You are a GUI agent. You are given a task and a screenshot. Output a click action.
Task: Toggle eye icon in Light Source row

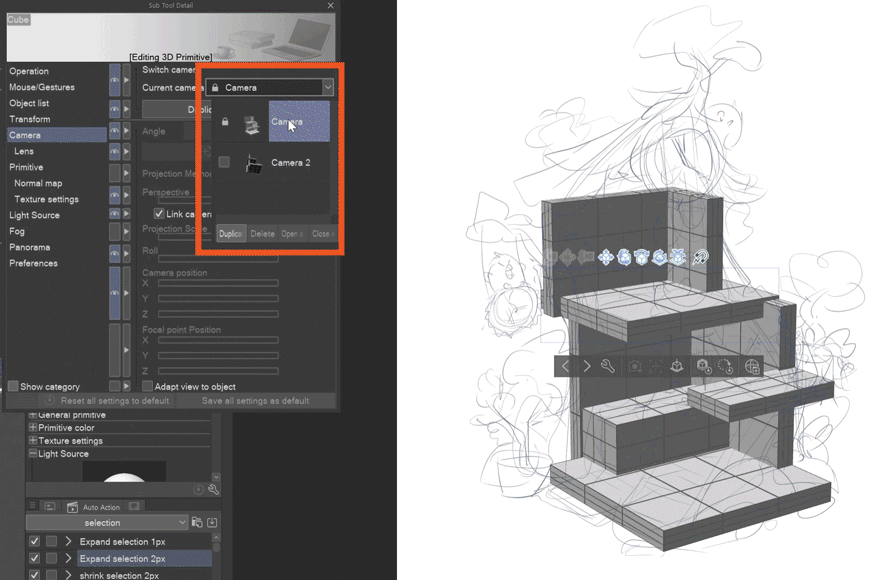(115, 214)
